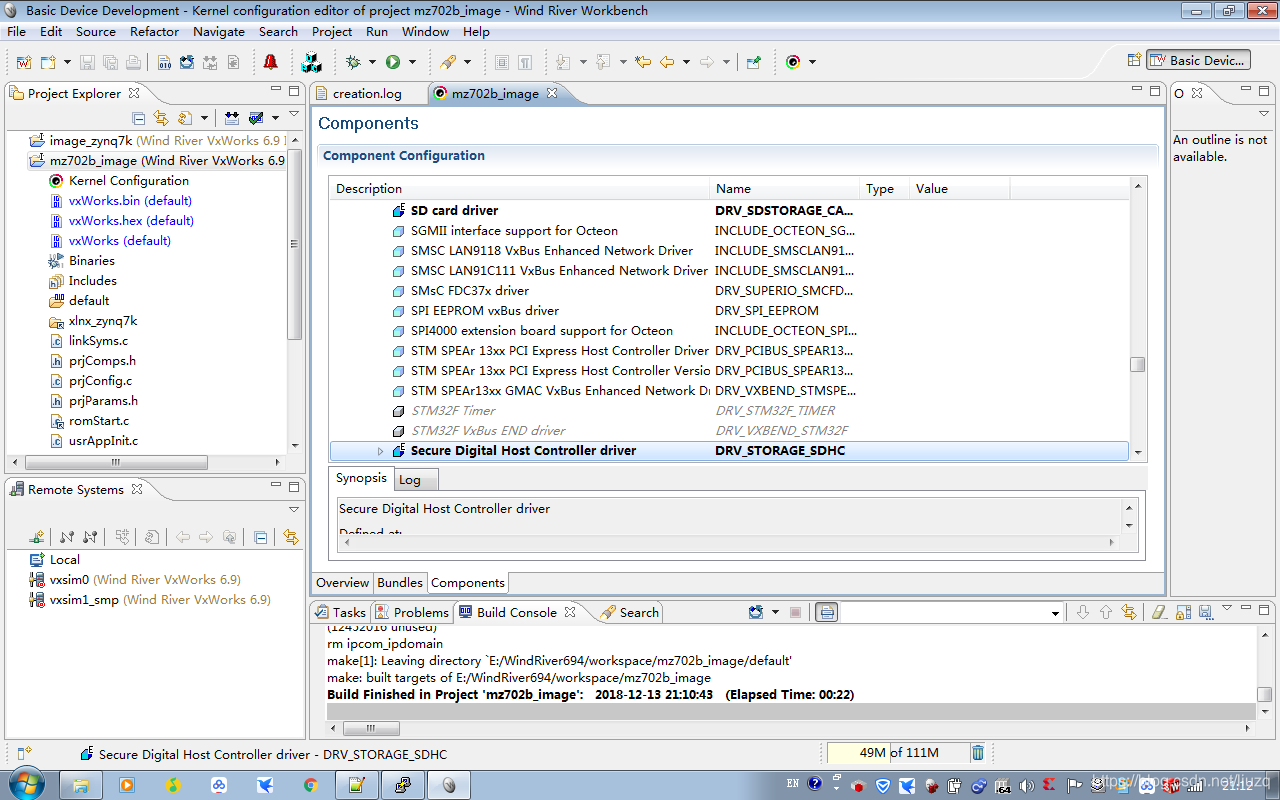Screen dimensions: 1280x800
Task: Open the Search view tab
Action: [630, 612]
